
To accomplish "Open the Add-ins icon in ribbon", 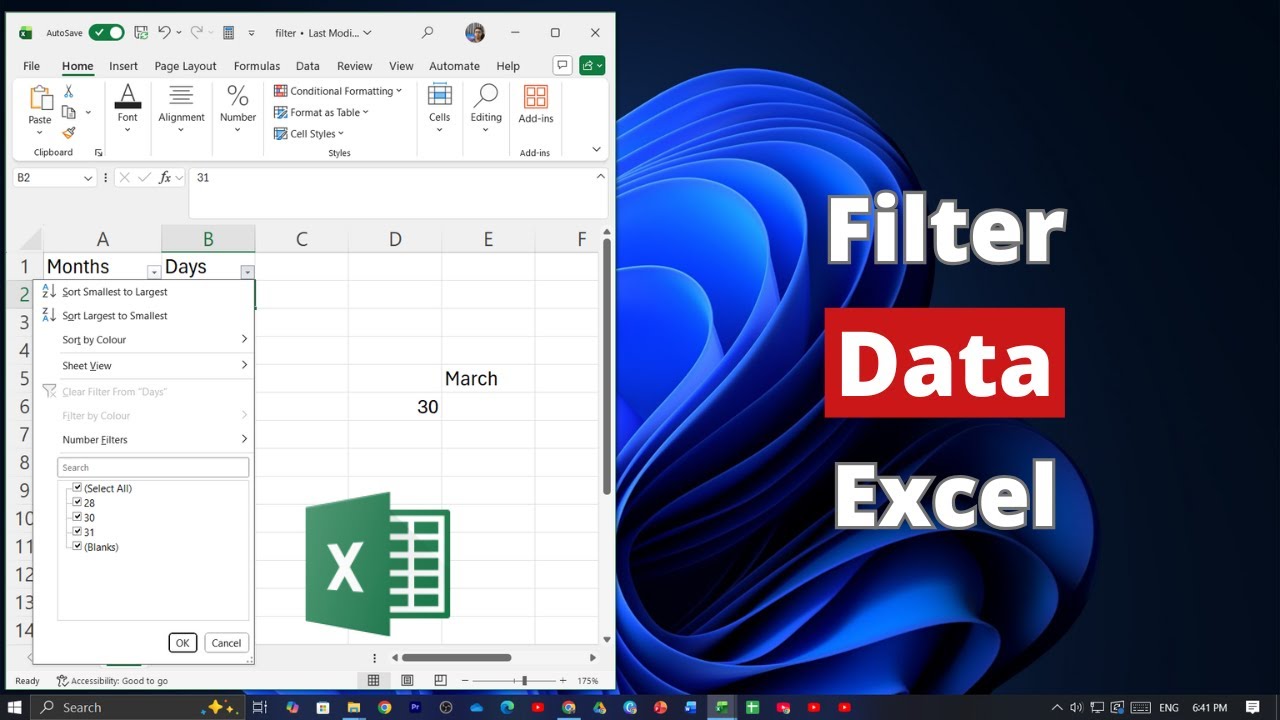I will (536, 96).
